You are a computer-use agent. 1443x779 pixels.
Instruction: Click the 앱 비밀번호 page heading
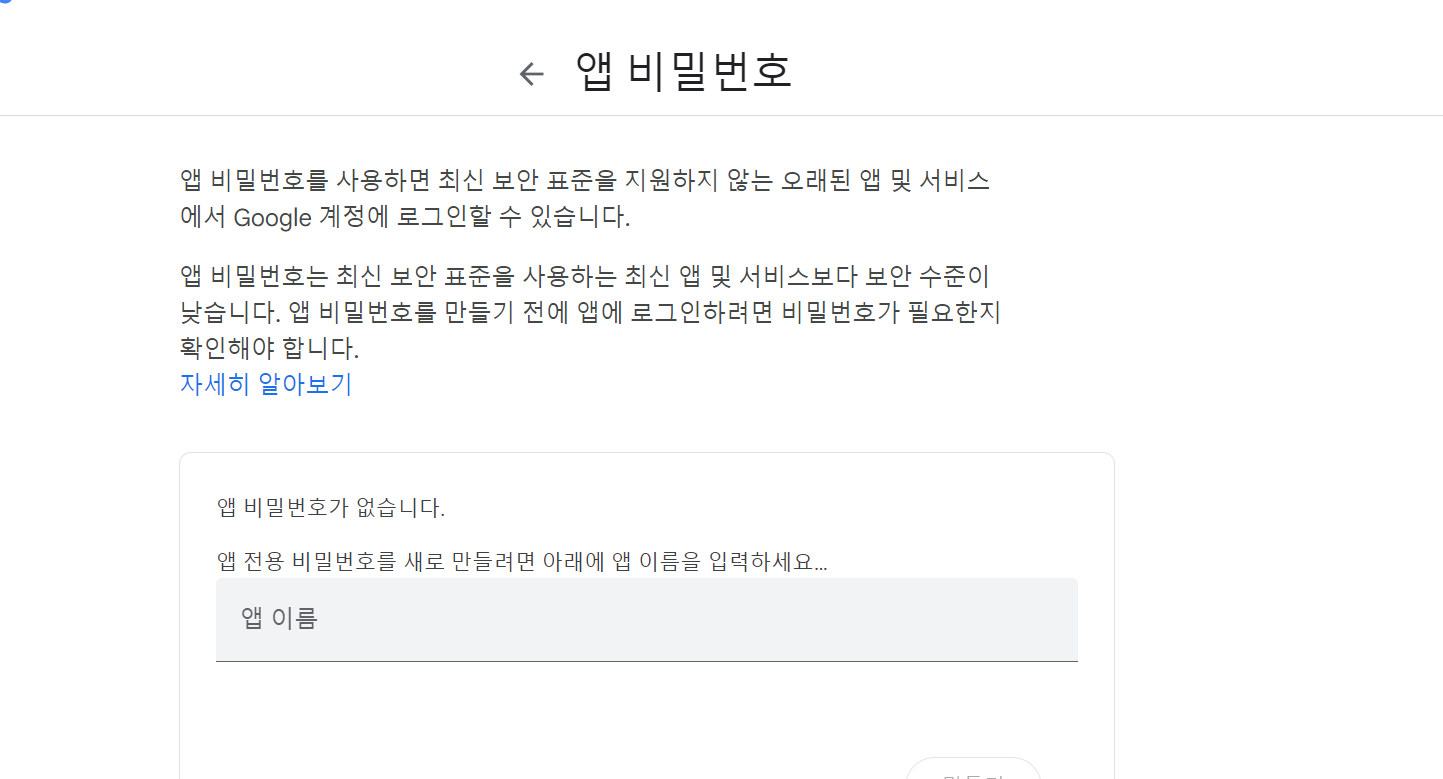pos(684,72)
